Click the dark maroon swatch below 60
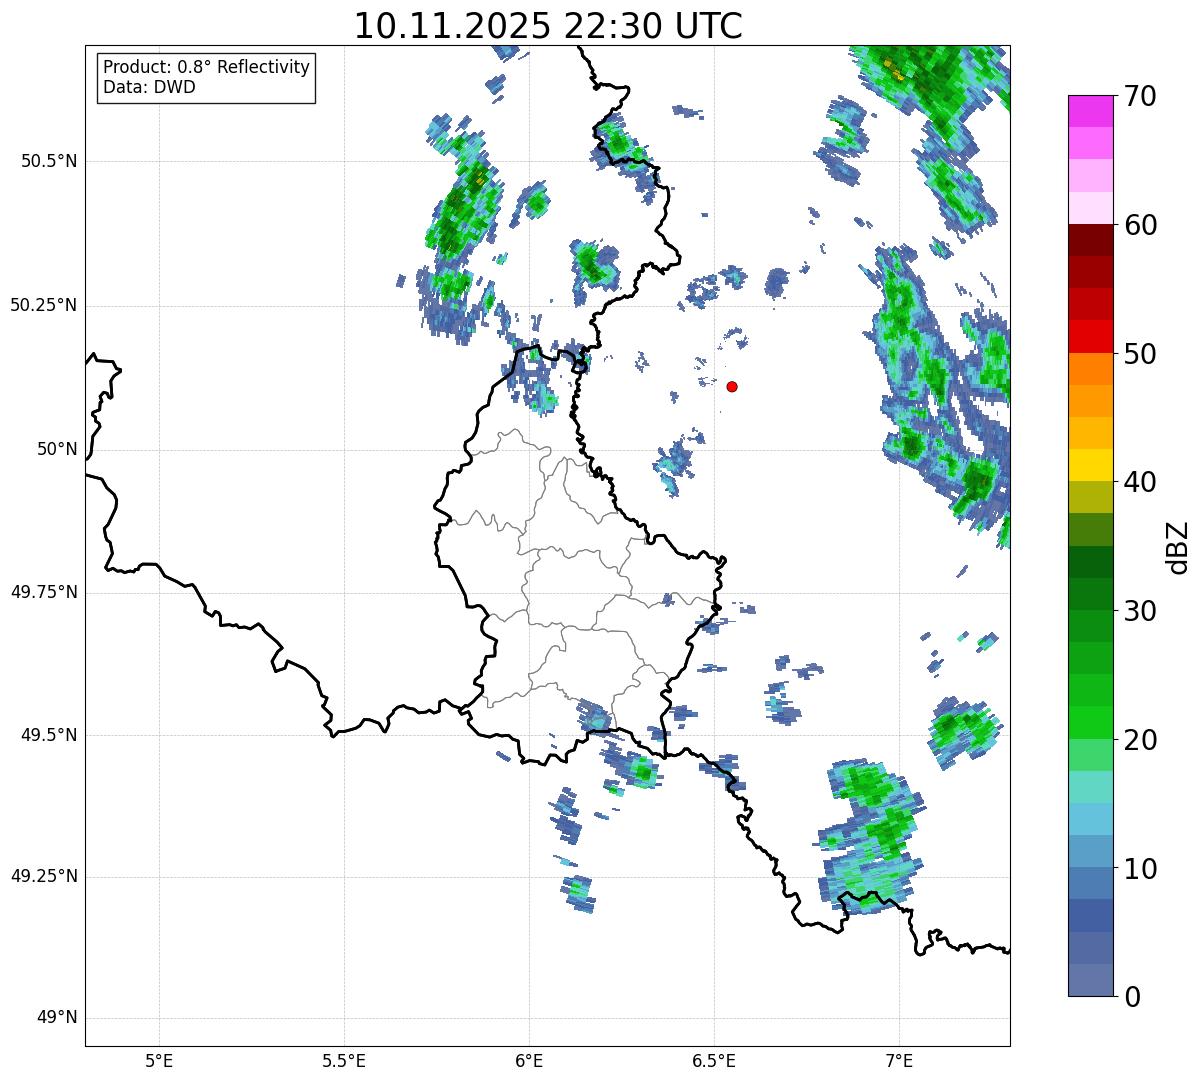1202x1081 pixels. pos(1090,240)
